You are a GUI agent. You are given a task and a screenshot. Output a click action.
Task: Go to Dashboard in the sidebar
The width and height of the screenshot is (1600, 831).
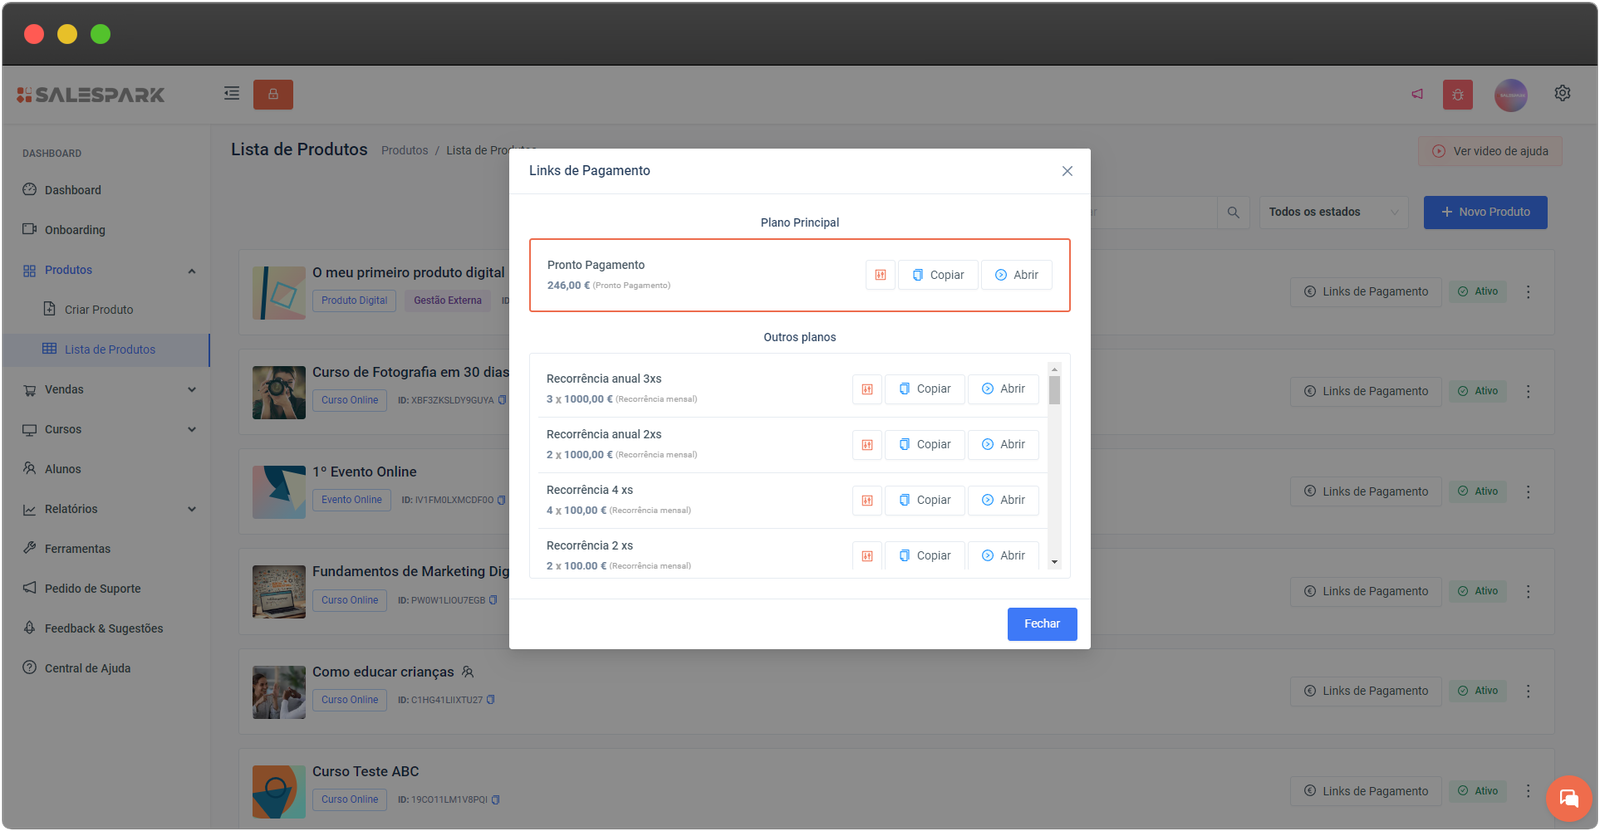coord(72,190)
